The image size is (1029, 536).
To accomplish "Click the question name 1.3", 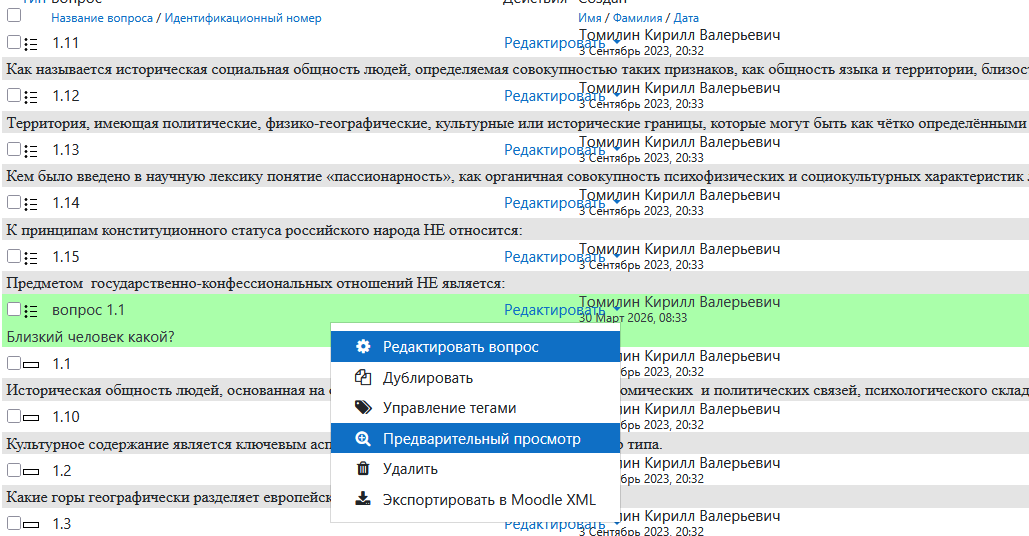I will 62,524.
